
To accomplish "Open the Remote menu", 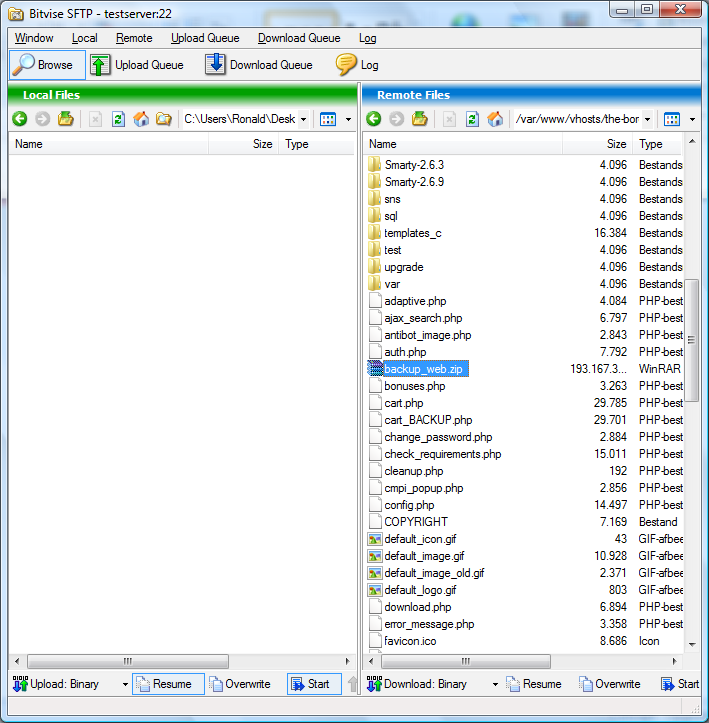I will 134,38.
